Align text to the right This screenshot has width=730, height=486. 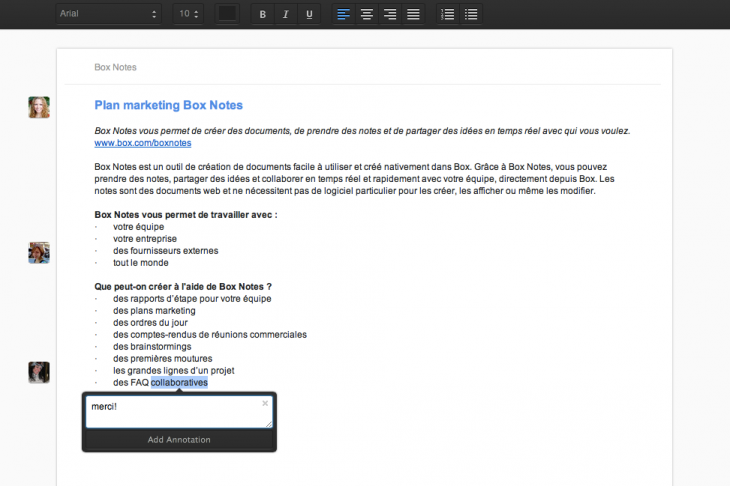click(x=390, y=14)
